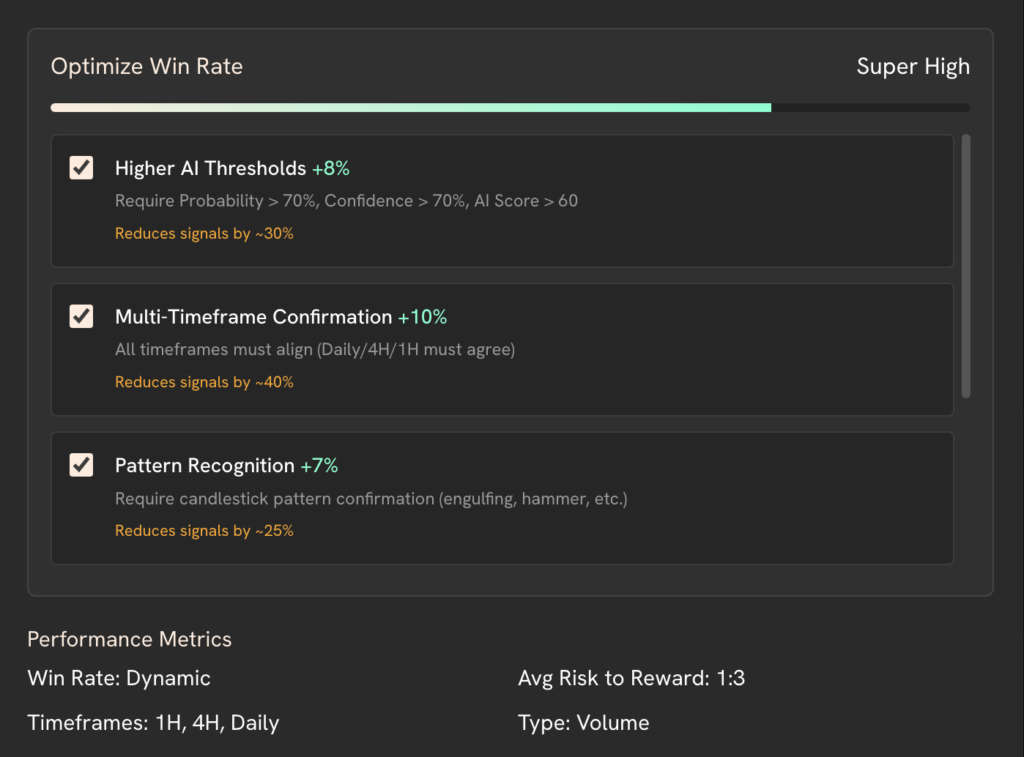
Task: Click the "Reduces signals by ~30%" warning
Action: [x=204, y=233]
